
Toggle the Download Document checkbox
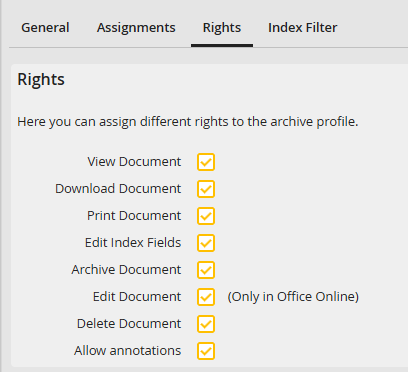tap(206, 189)
